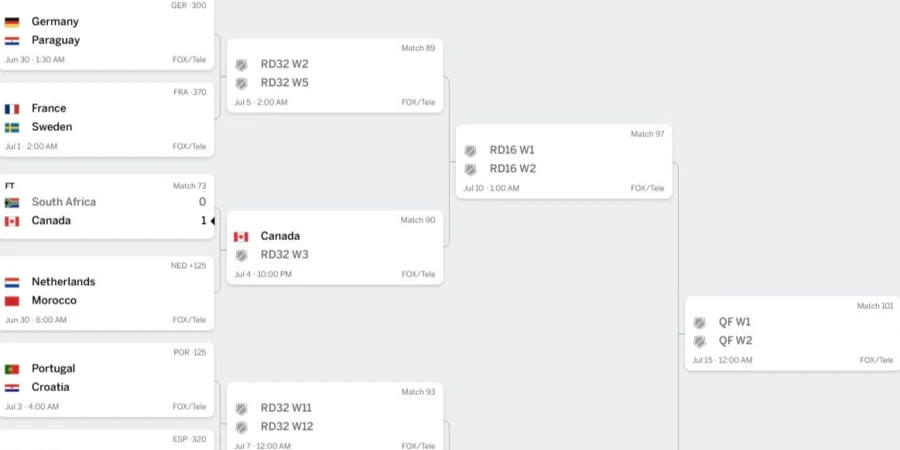Viewport: 900px width, 450px height.
Task: Click placeholder shield beside RD32 W2
Action: pos(241,65)
